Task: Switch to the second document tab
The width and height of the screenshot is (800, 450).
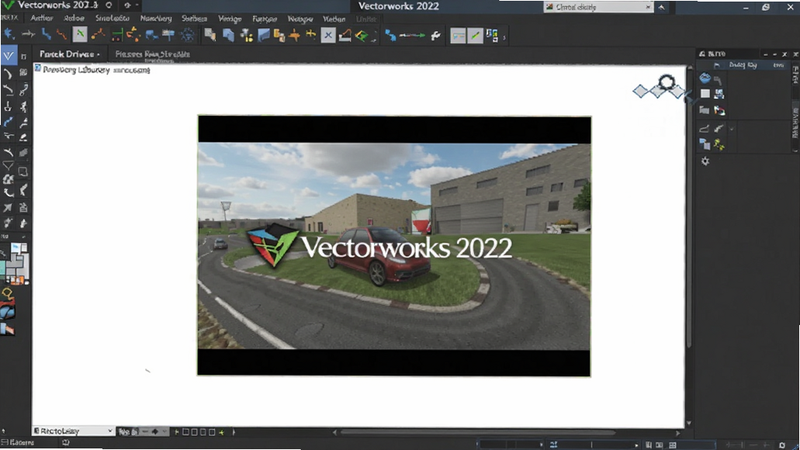Action: (153, 54)
